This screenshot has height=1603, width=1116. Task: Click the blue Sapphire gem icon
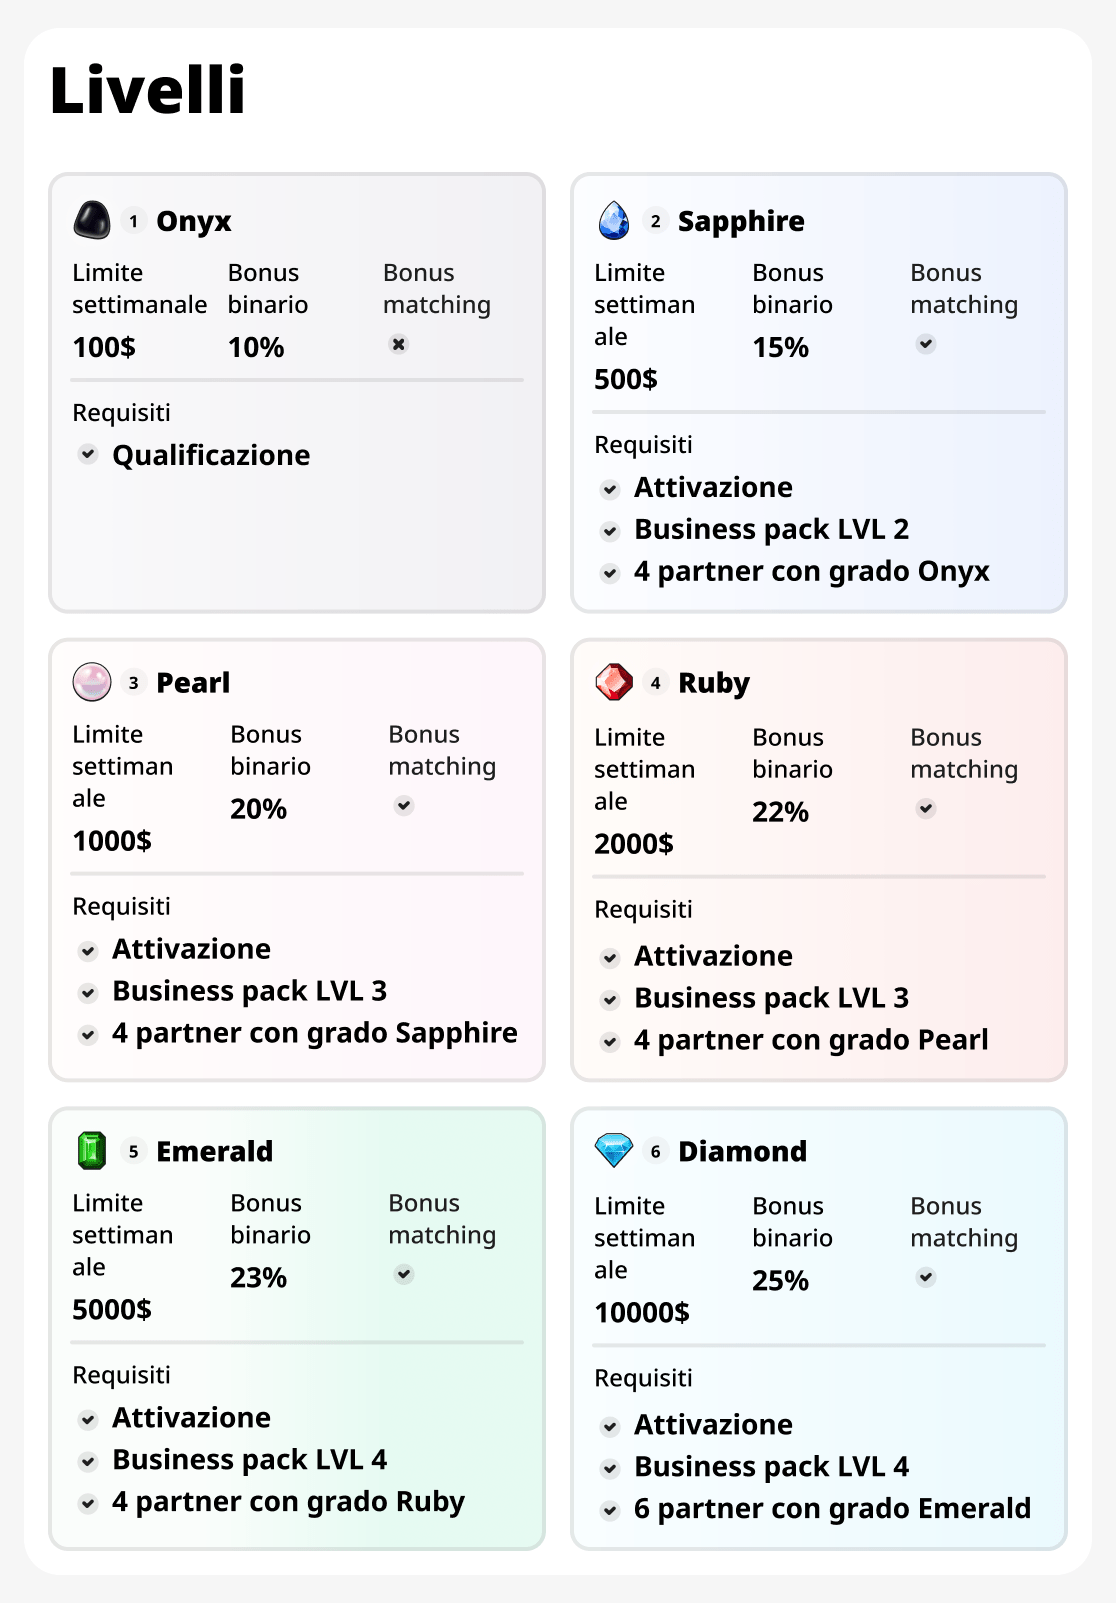[x=614, y=220]
